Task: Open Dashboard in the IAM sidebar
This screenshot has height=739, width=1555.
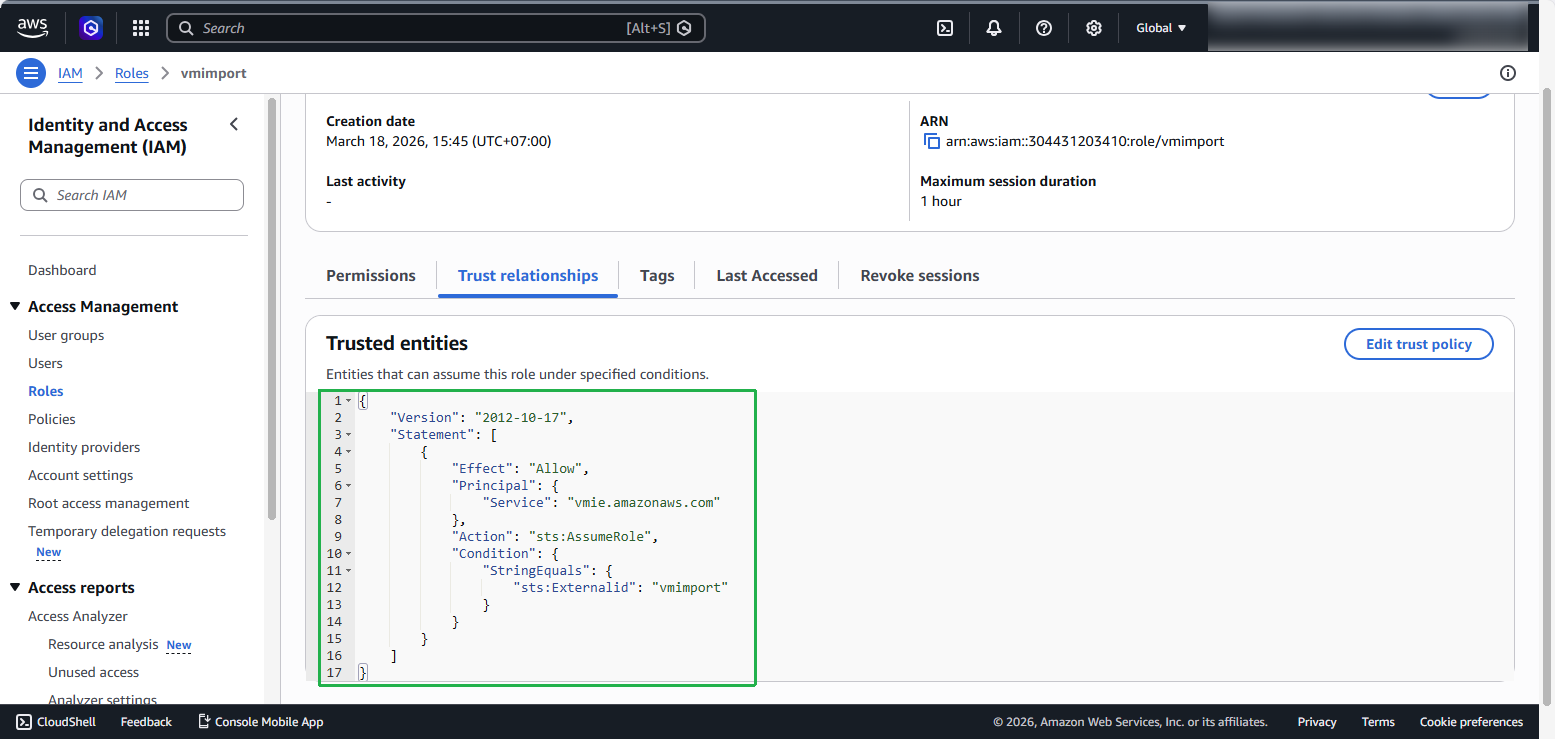Action: tap(62, 270)
